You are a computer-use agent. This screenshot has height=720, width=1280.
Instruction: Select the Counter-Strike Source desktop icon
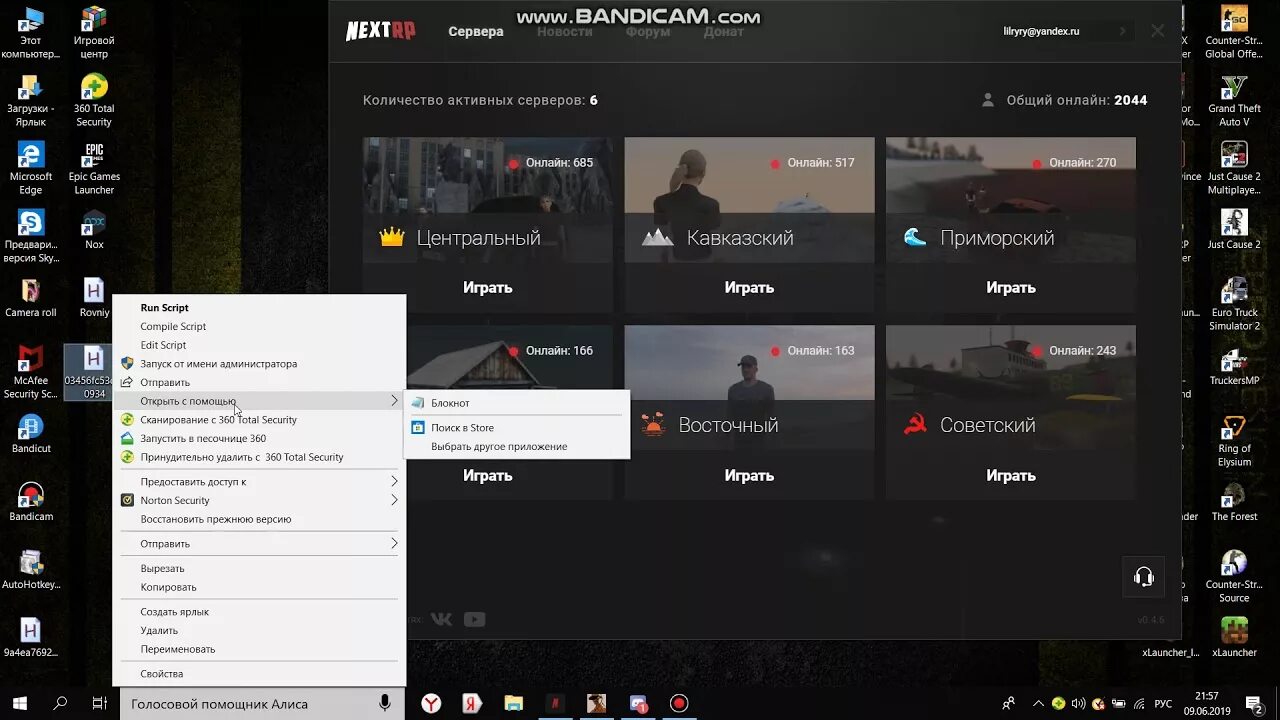pyautogui.click(x=1234, y=576)
